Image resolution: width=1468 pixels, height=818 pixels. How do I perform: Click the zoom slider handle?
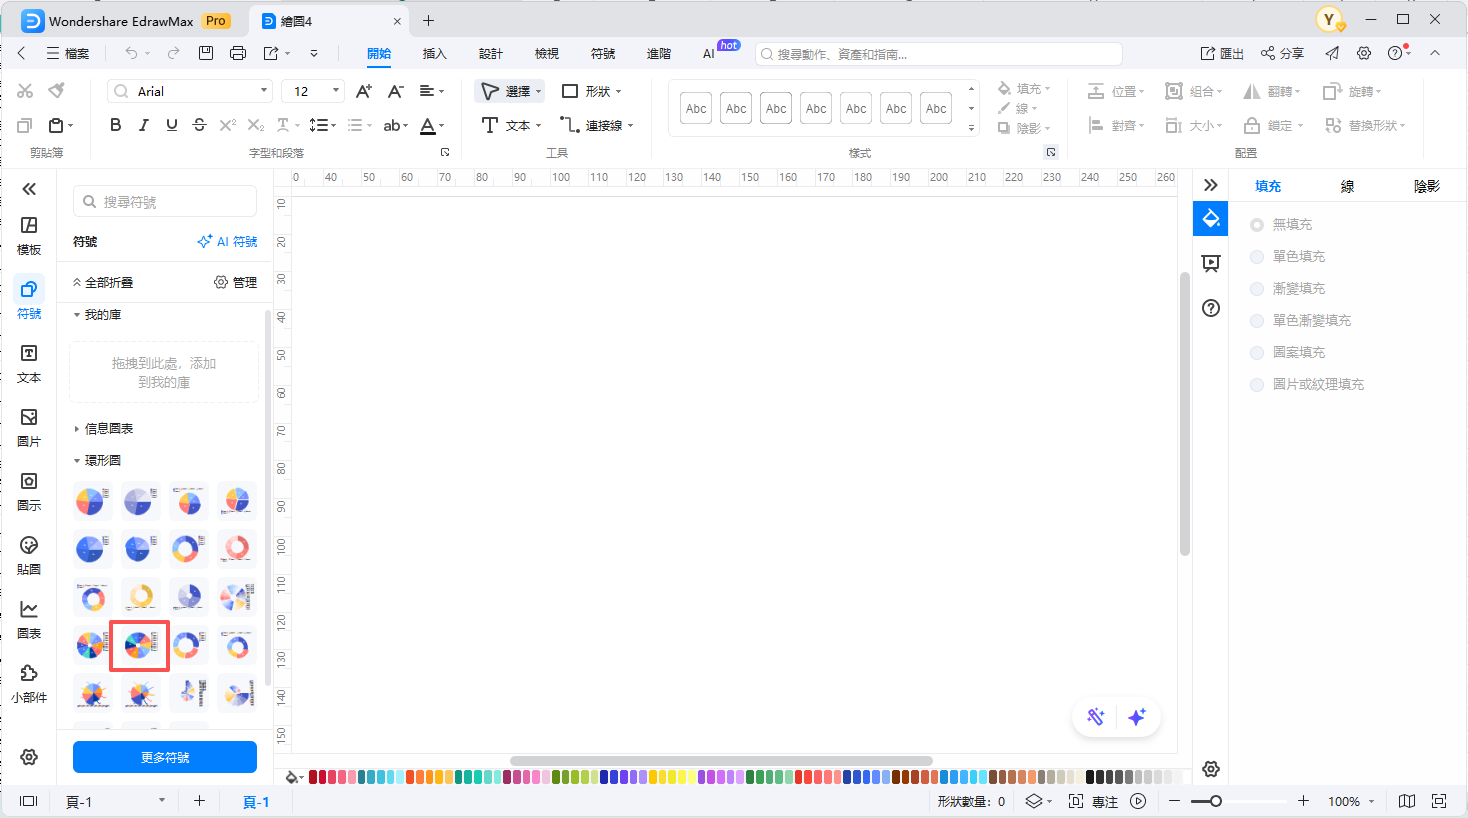(1215, 801)
